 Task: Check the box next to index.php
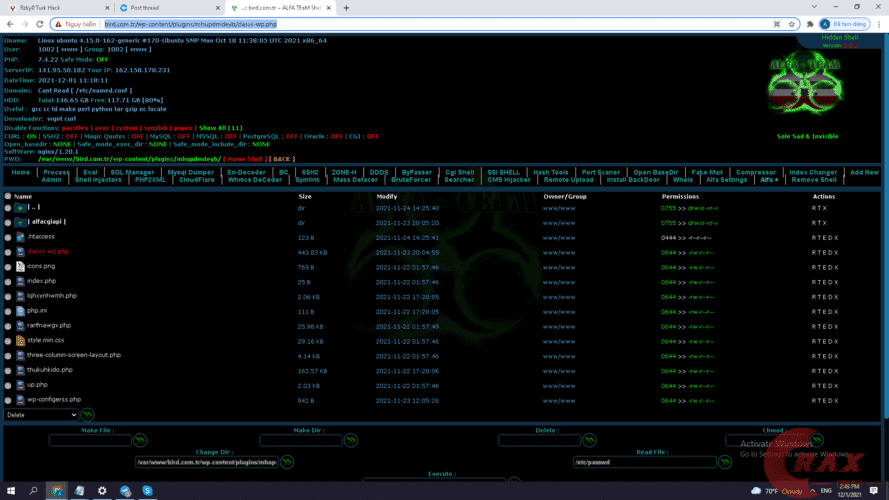click(x=8, y=282)
